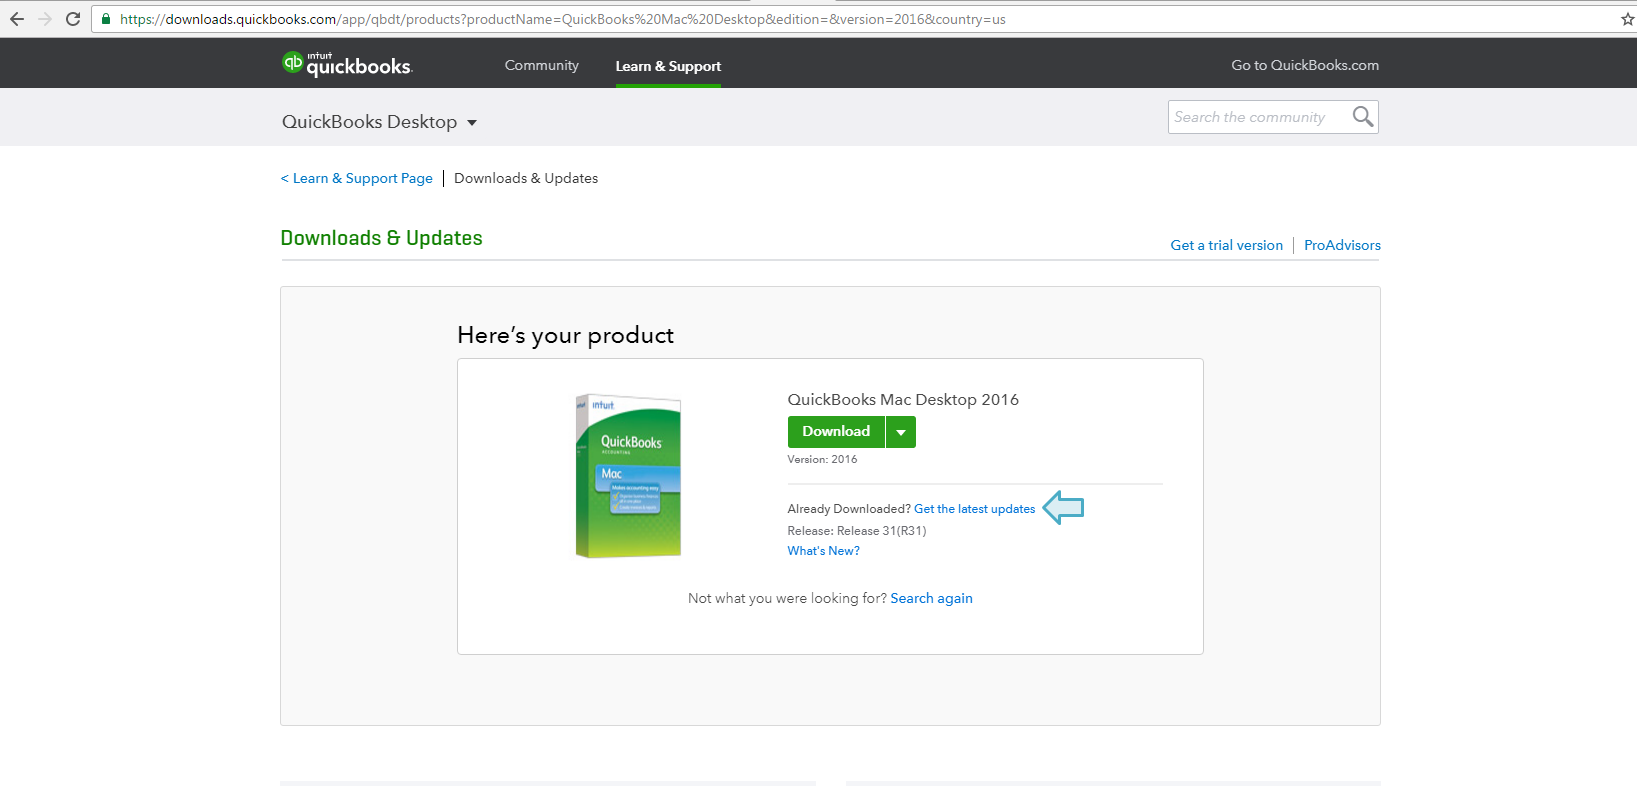Reload the page with refresh icon
Screen dimensions: 1637x786
(x=73, y=19)
